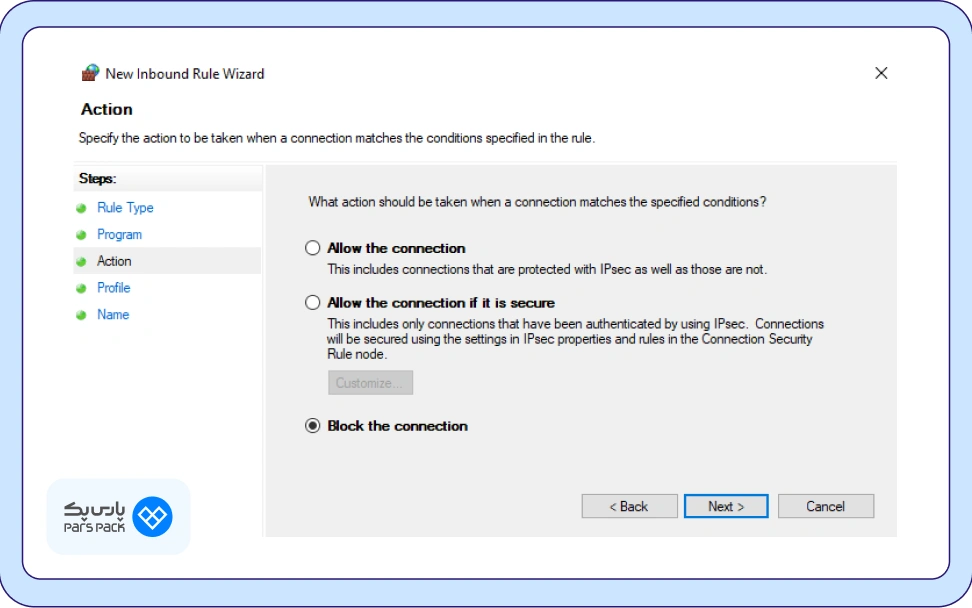Image resolution: width=972 pixels, height=608 pixels.
Task: Open the Name step link
Action: tap(113, 315)
